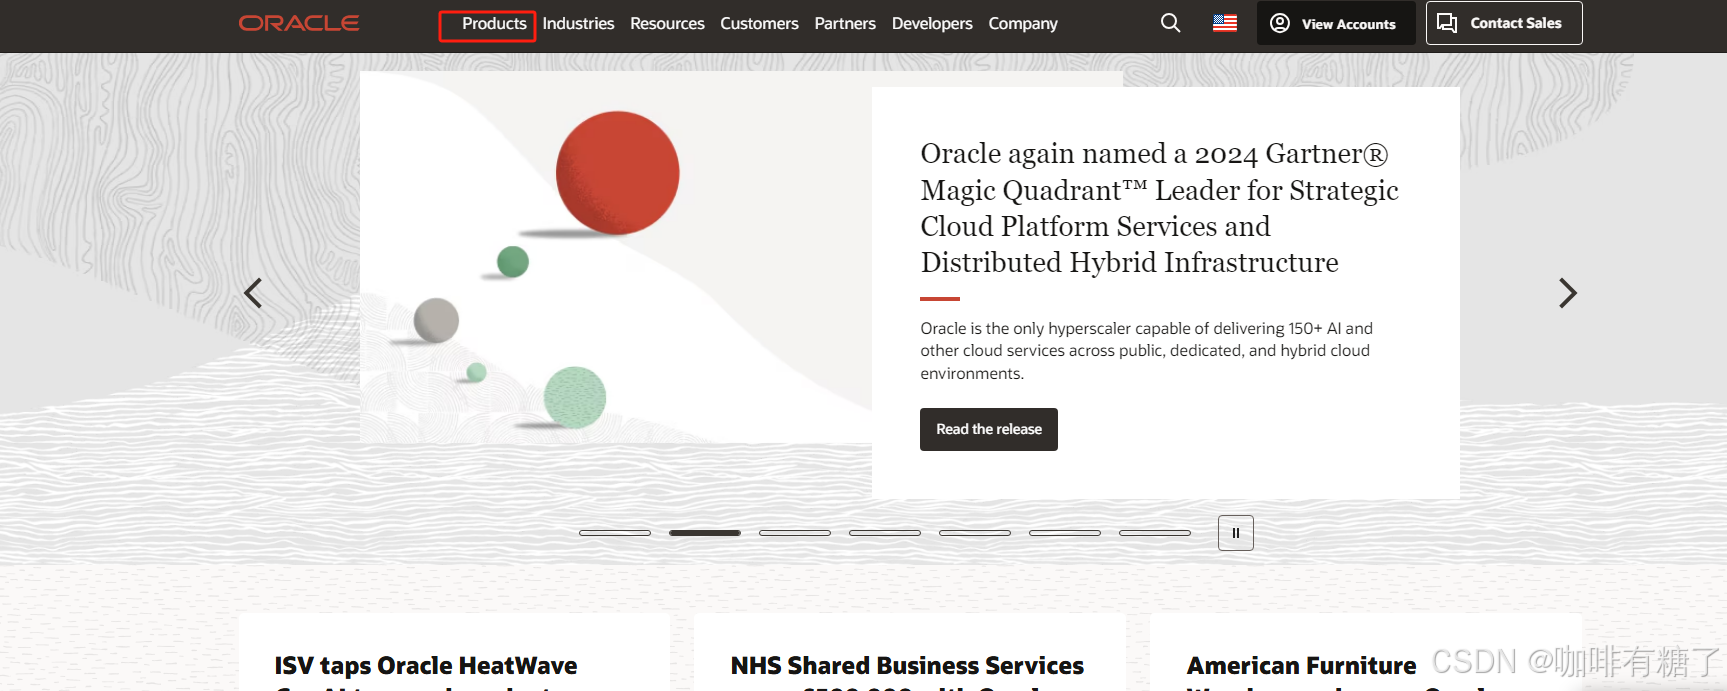Click Read the release button

[x=989, y=429]
